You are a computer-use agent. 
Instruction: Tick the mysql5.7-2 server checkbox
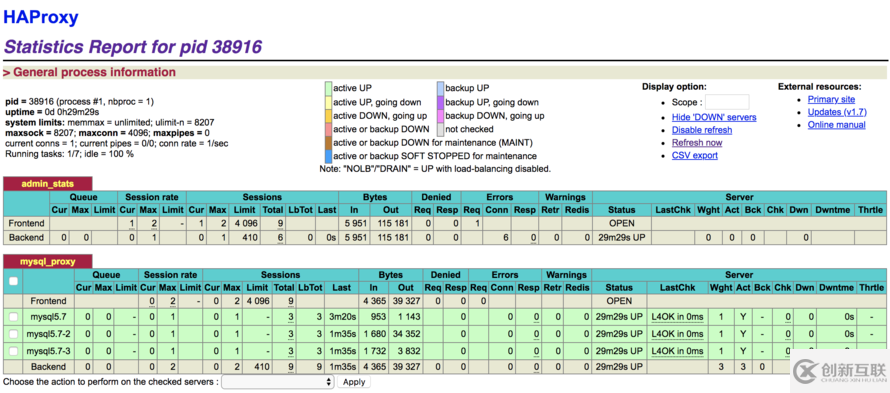13,334
